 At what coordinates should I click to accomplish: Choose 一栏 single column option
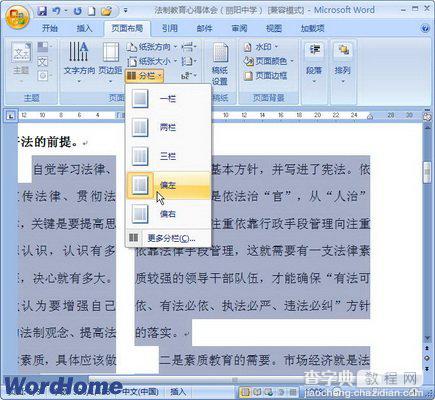(x=168, y=99)
